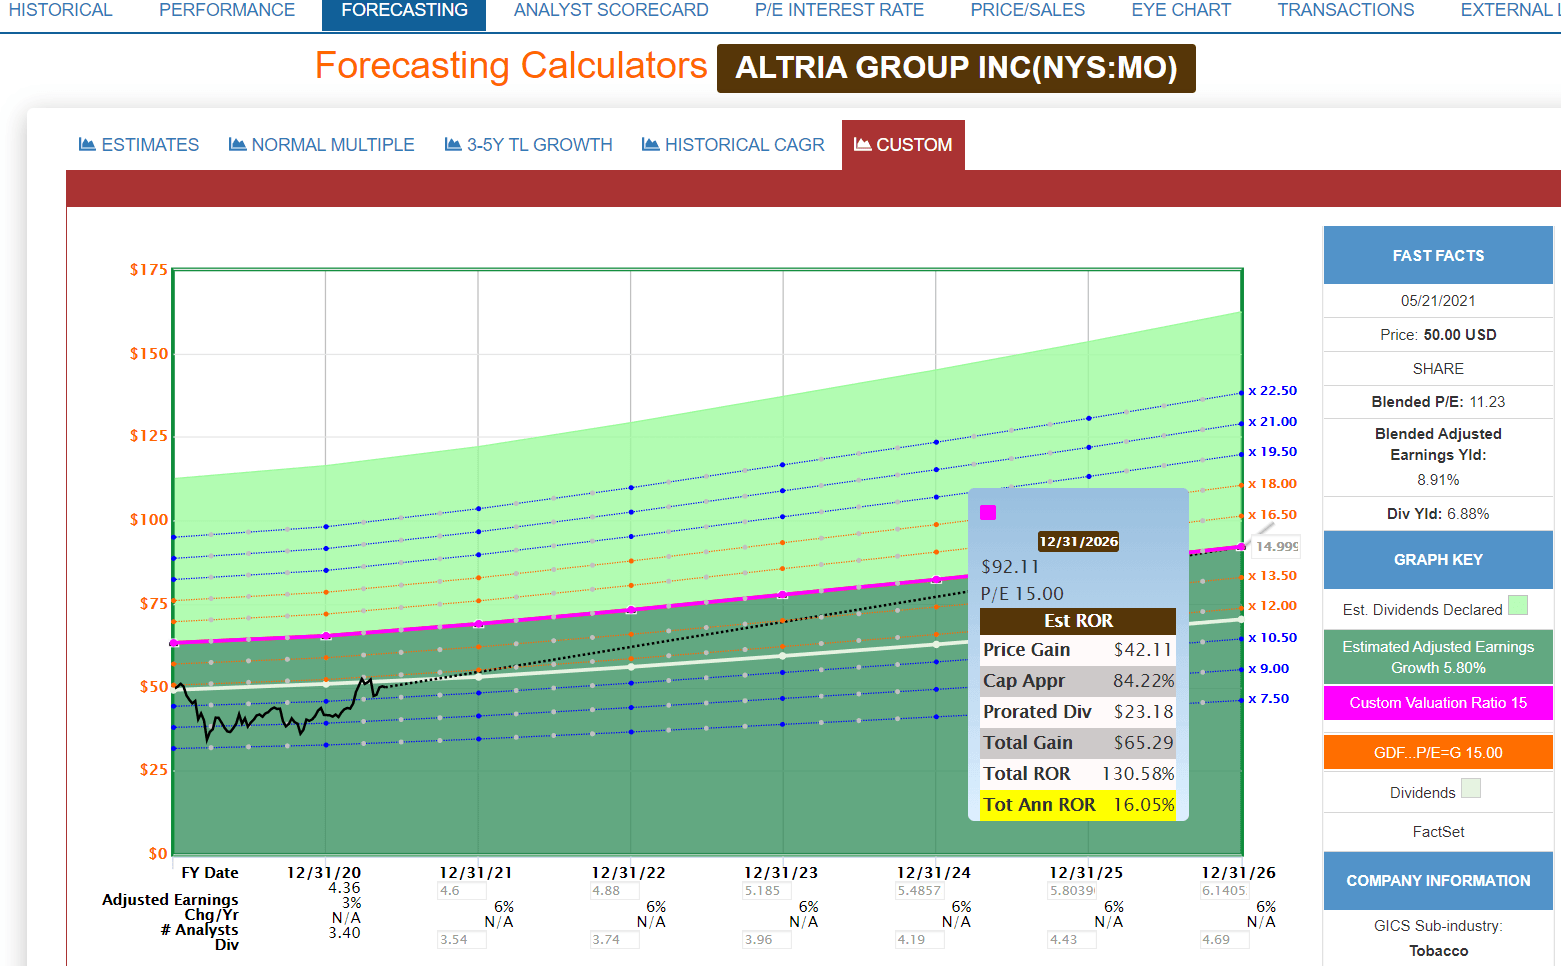
Task: Click the green Est. Dividends Declared color swatch
Action: [x=1518, y=604]
